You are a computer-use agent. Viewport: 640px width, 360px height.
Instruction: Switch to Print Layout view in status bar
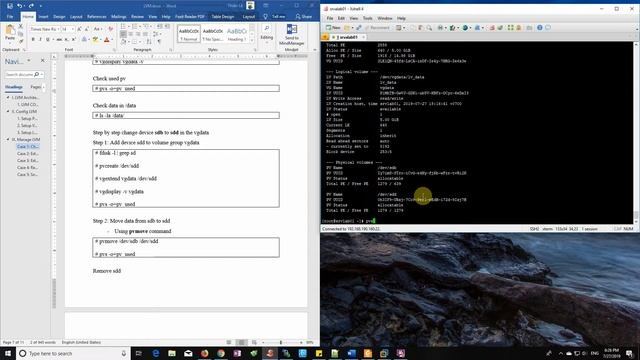(242, 342)
